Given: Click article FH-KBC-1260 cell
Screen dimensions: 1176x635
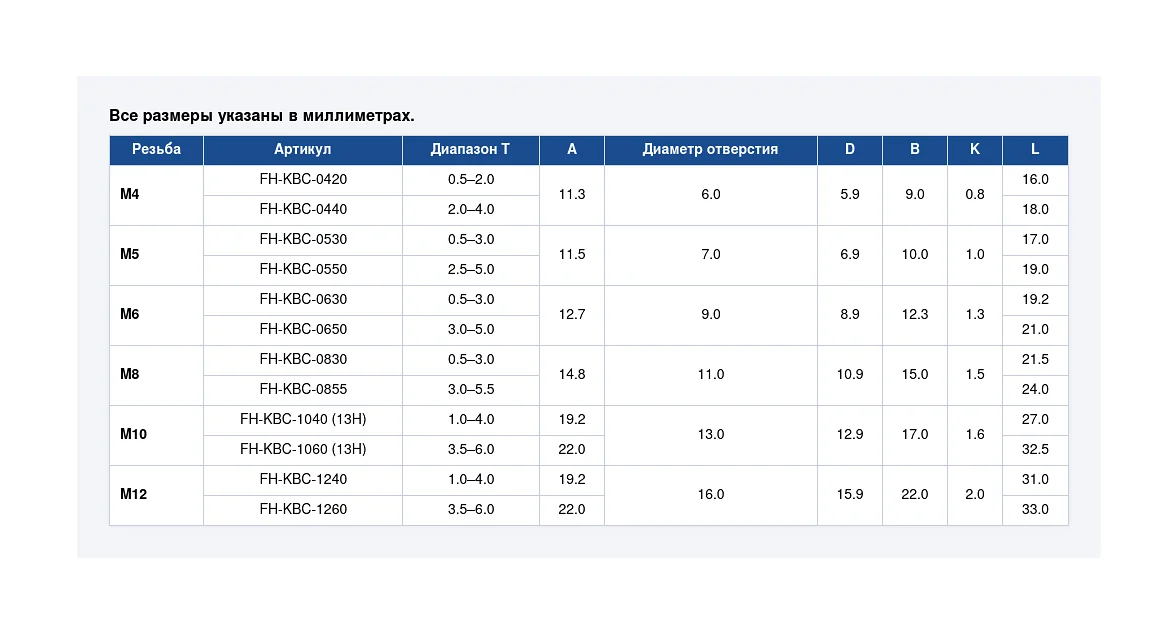Looking at the screenshot, I should tap(303, 509).
